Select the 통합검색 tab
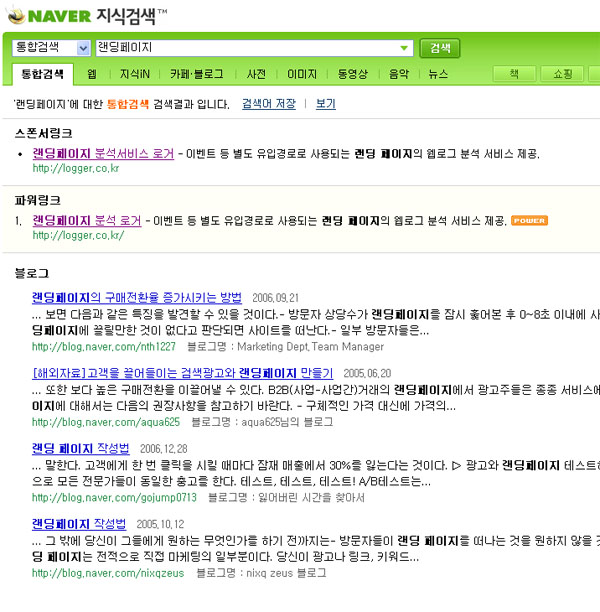The height and width of the screenshot is (612, 600). 42,74
